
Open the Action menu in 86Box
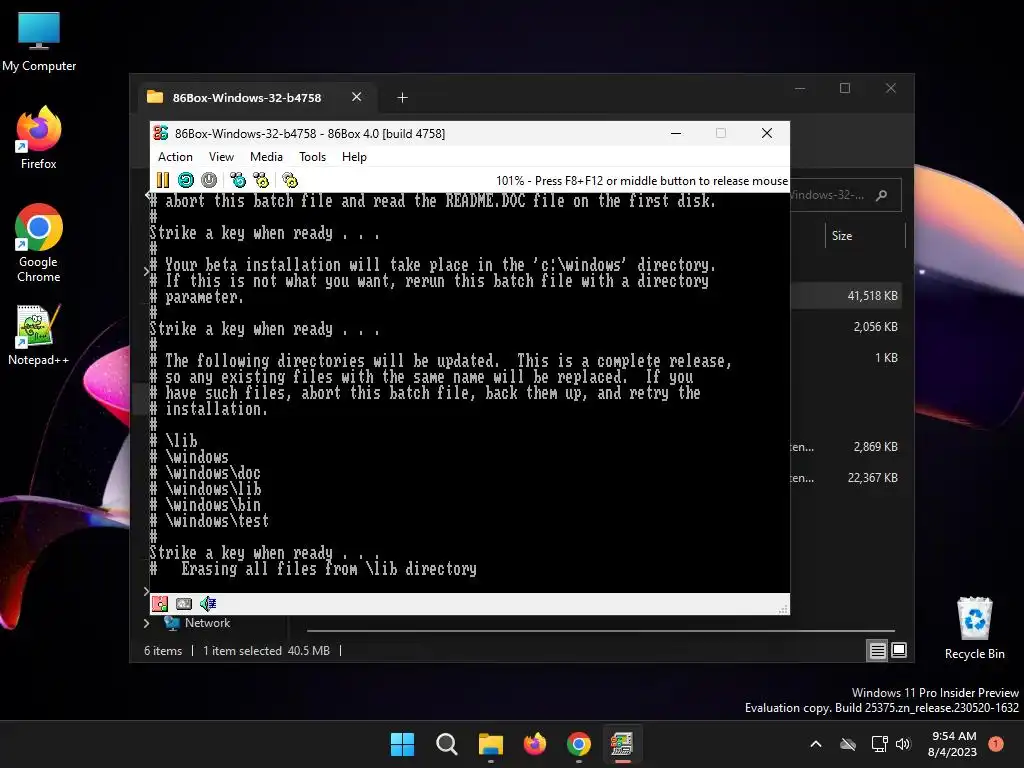[175, 157]
